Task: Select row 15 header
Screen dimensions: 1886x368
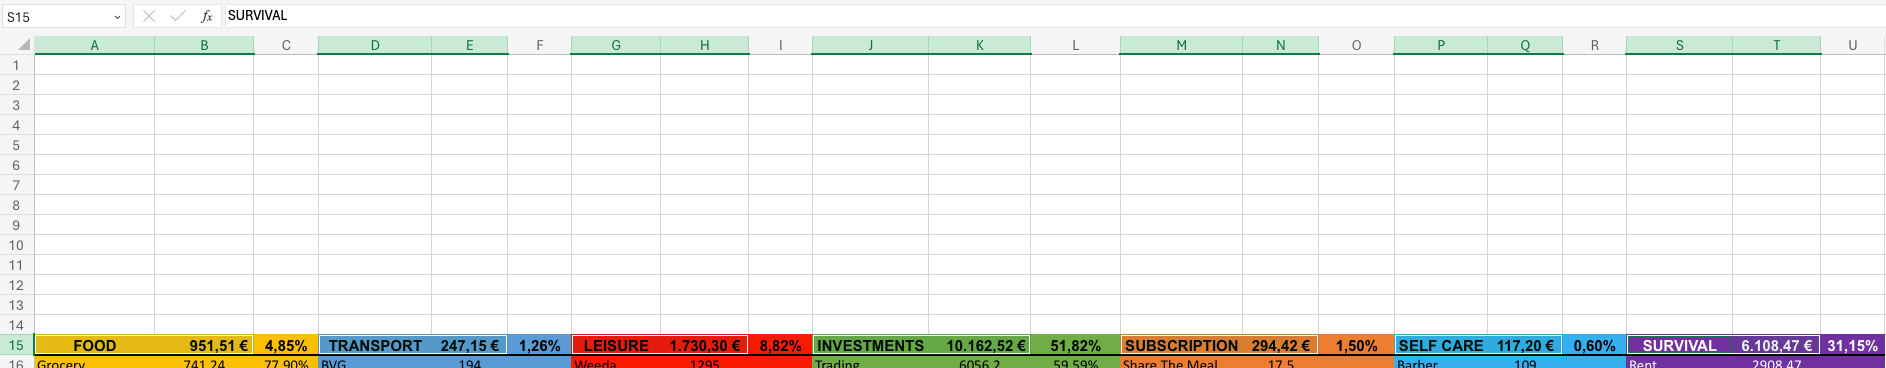Action: coord(16,345)
